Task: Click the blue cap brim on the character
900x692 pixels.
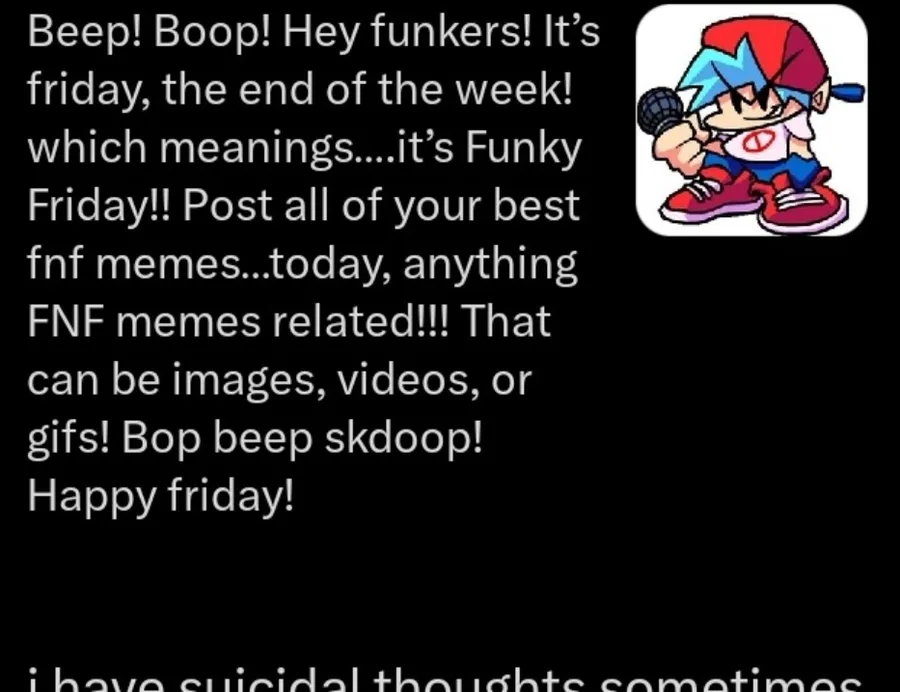Action: [848, 92]
